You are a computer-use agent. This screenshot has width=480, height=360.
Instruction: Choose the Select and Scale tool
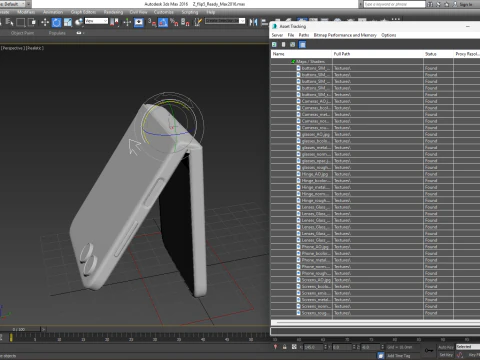click(x=68, y=22)
